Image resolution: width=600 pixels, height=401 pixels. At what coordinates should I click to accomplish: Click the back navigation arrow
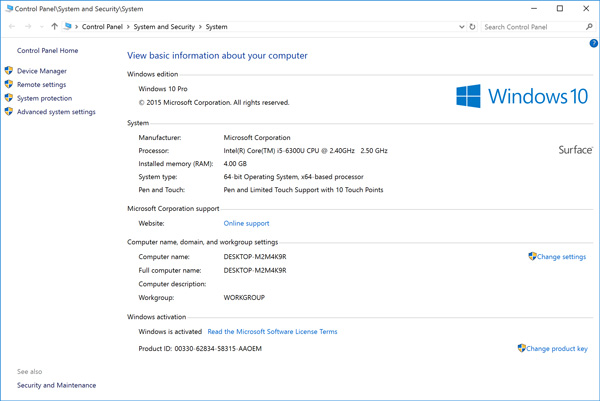pos(12,26)
